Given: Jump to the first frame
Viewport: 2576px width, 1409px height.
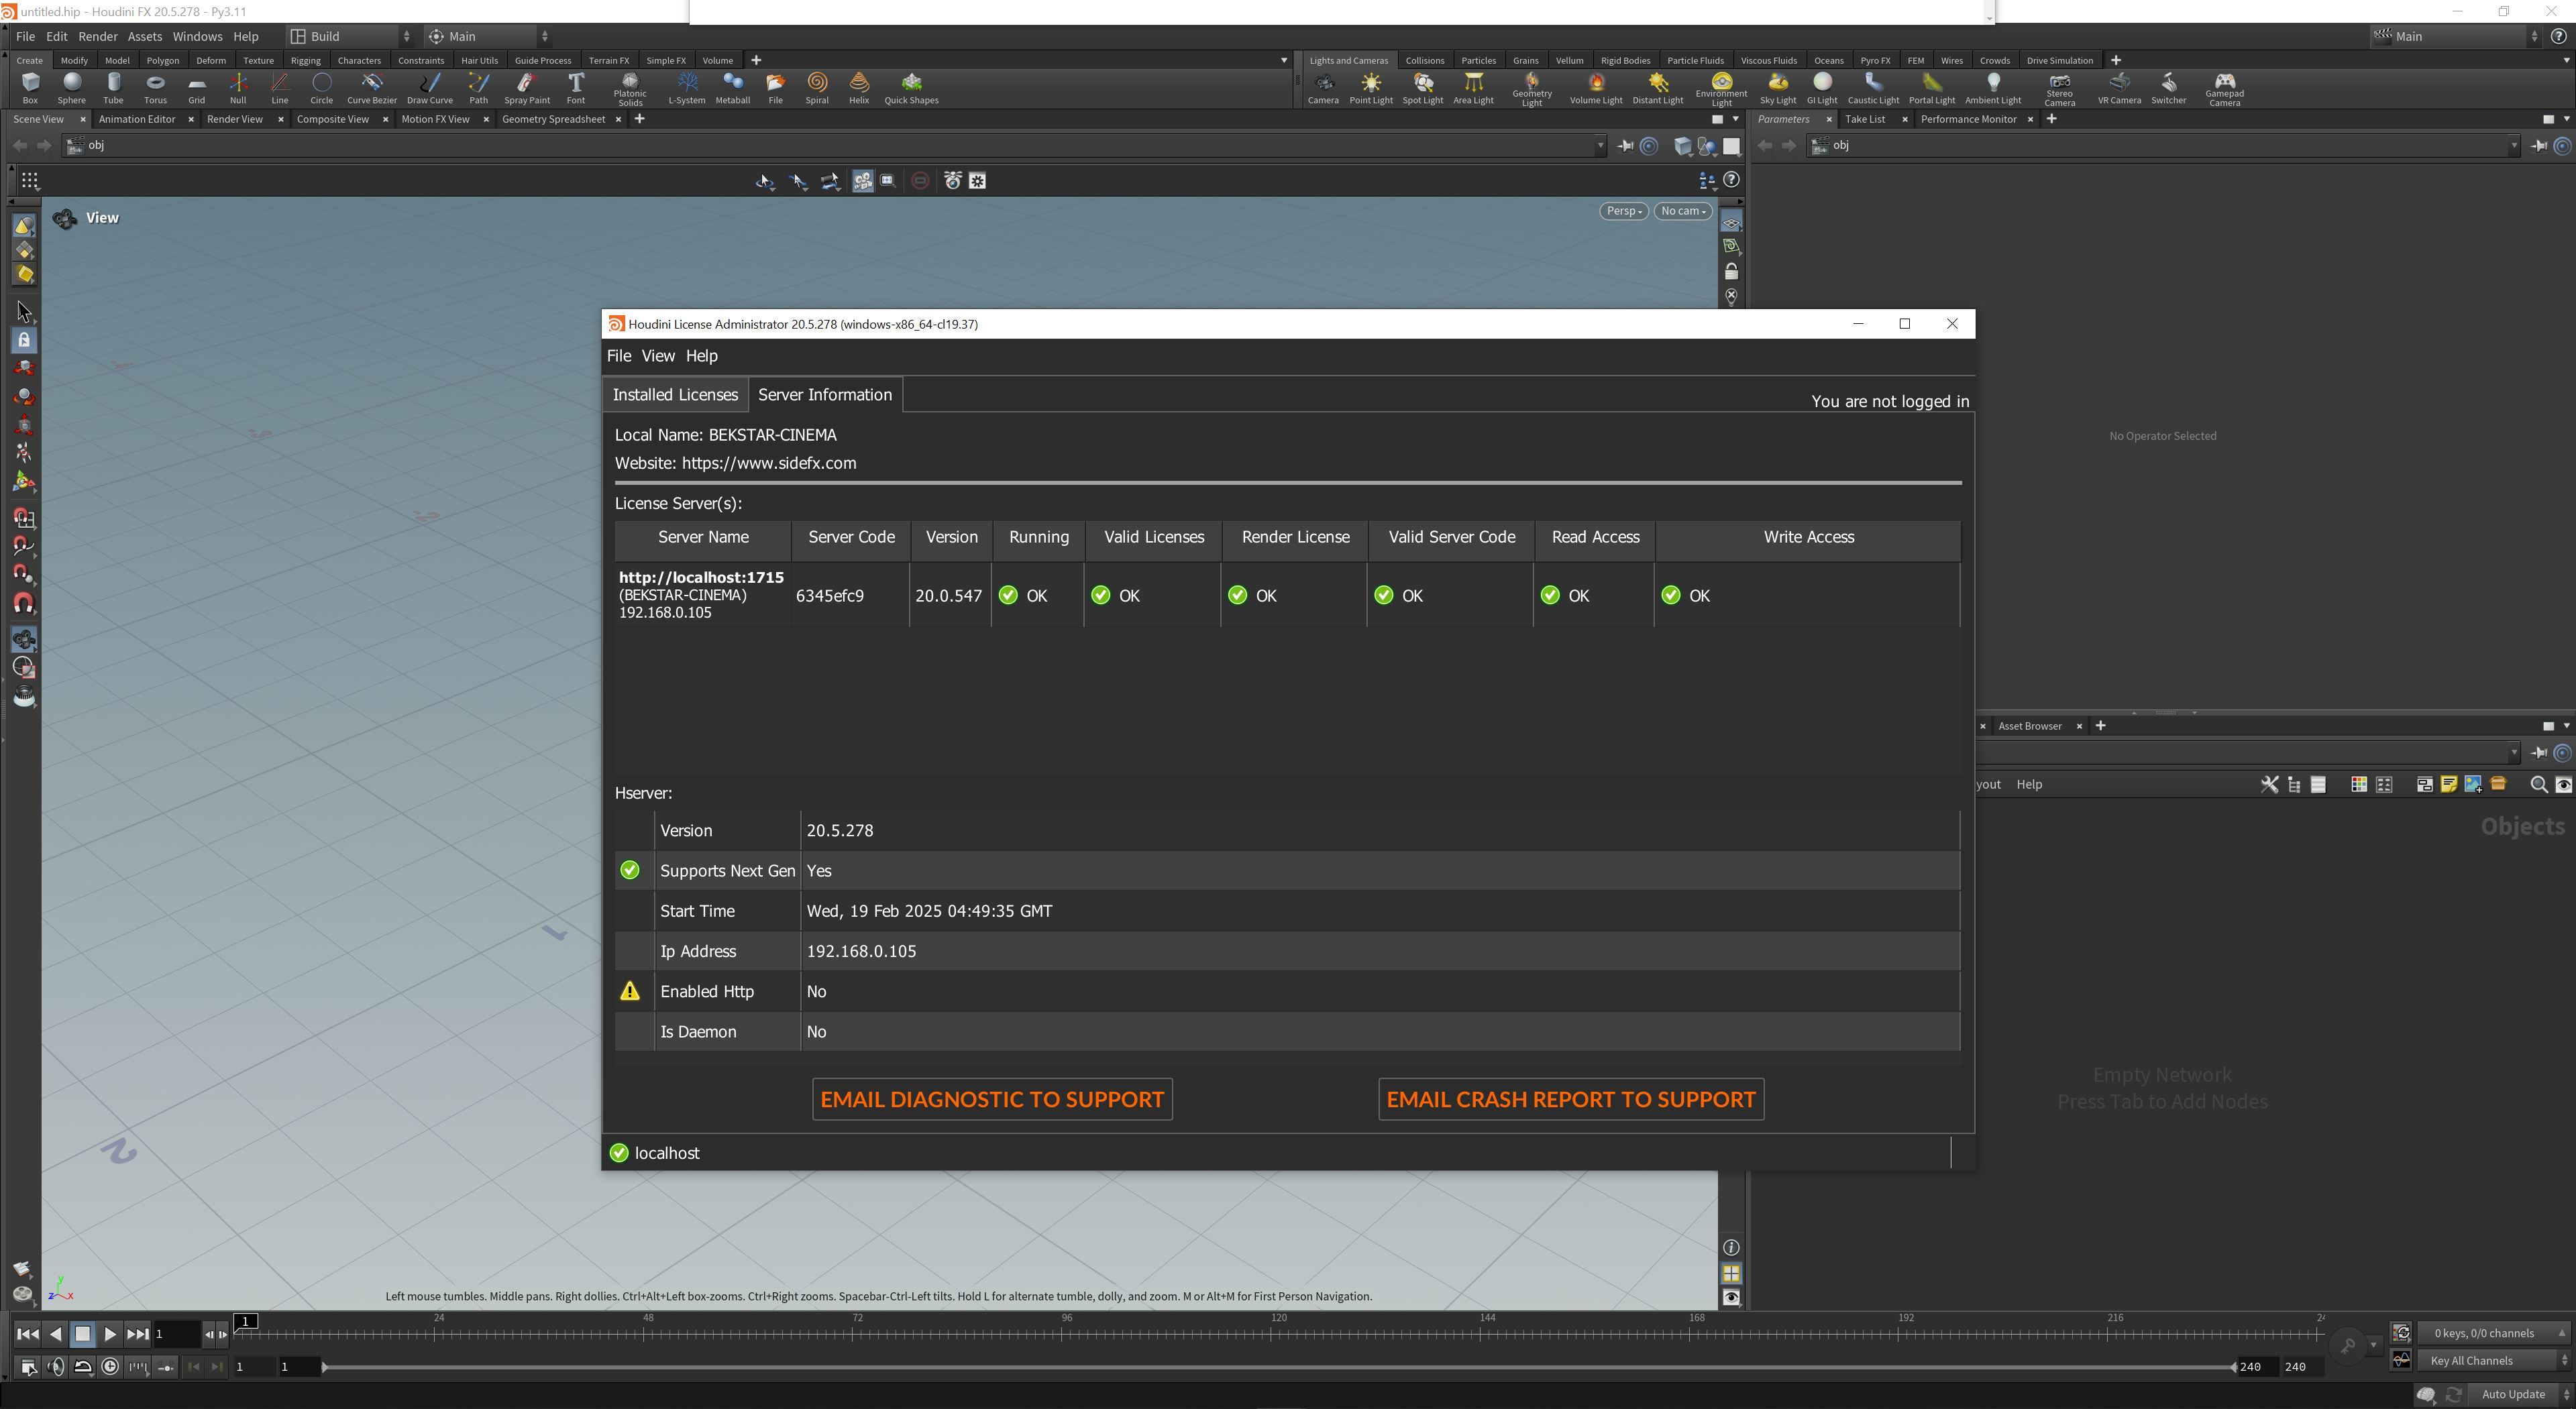Looking at the screenshot, I should (x=28, y=1334).
